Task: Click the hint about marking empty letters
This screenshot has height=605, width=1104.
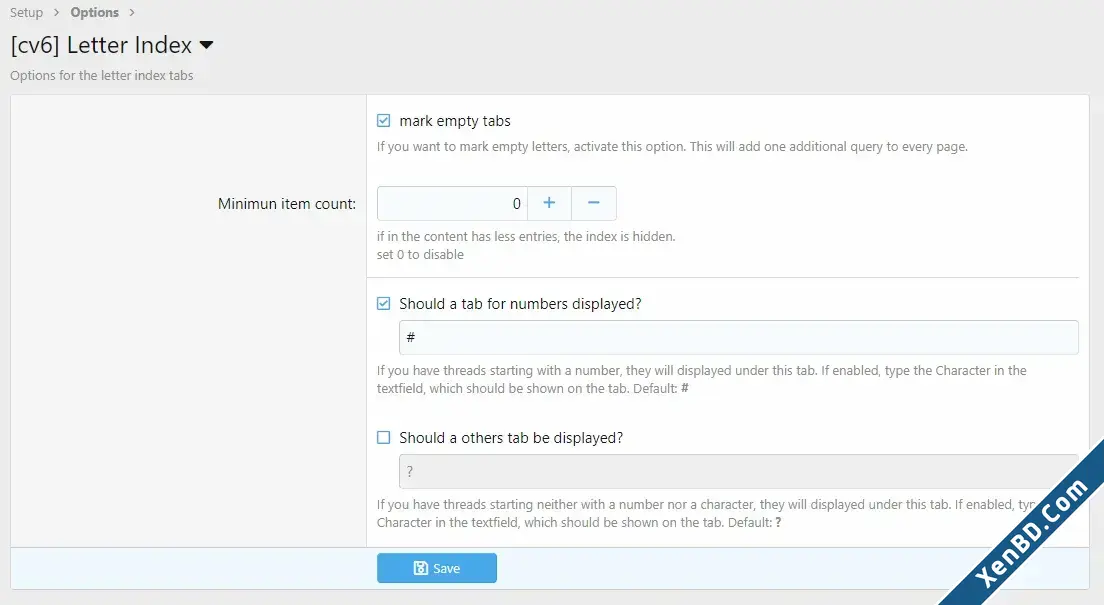Action: tap(672, 146)
